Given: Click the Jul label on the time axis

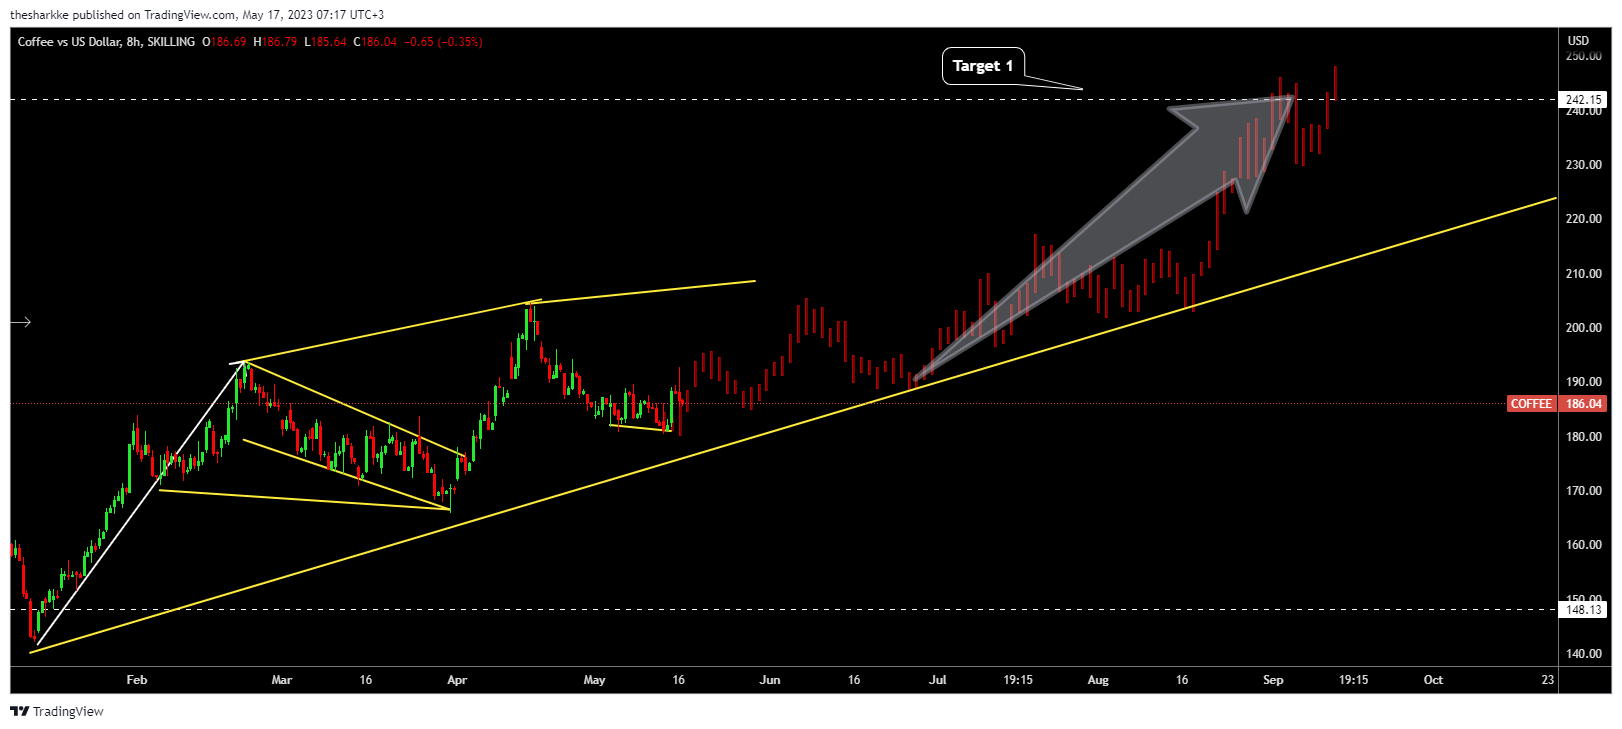Looking at the screenshot, I should (937, 680).
